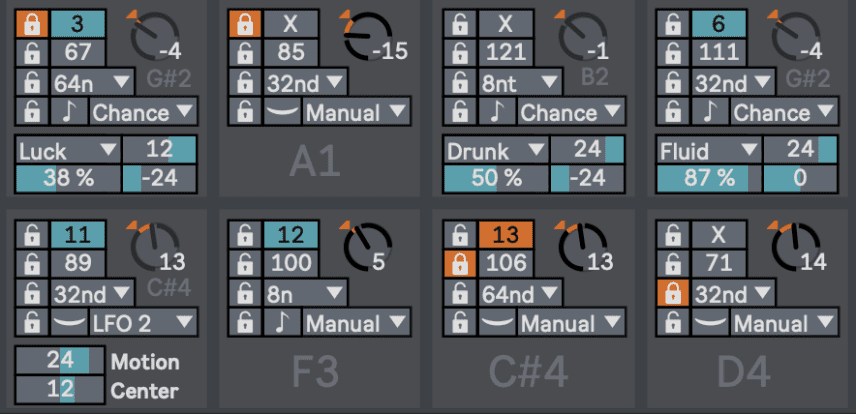Toggle the curve icon in the D4 cell
Viewport: 856px width, 414px height.
point(710,323)
